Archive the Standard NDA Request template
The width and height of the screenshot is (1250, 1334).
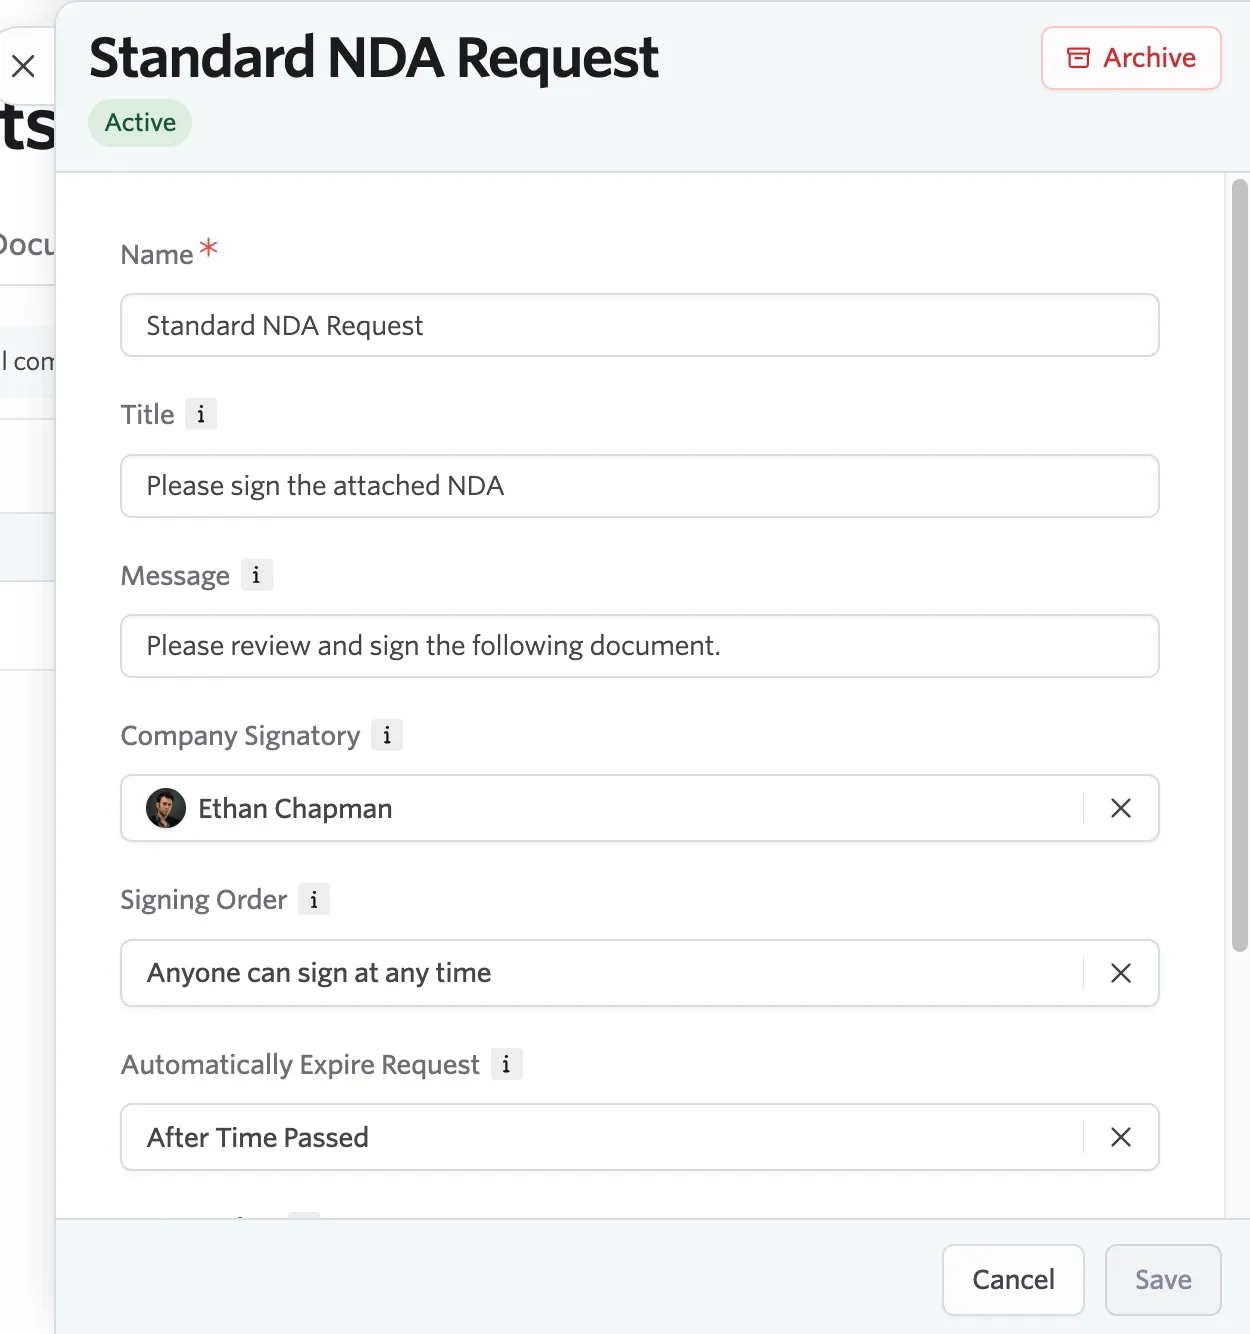[1131, 58]
